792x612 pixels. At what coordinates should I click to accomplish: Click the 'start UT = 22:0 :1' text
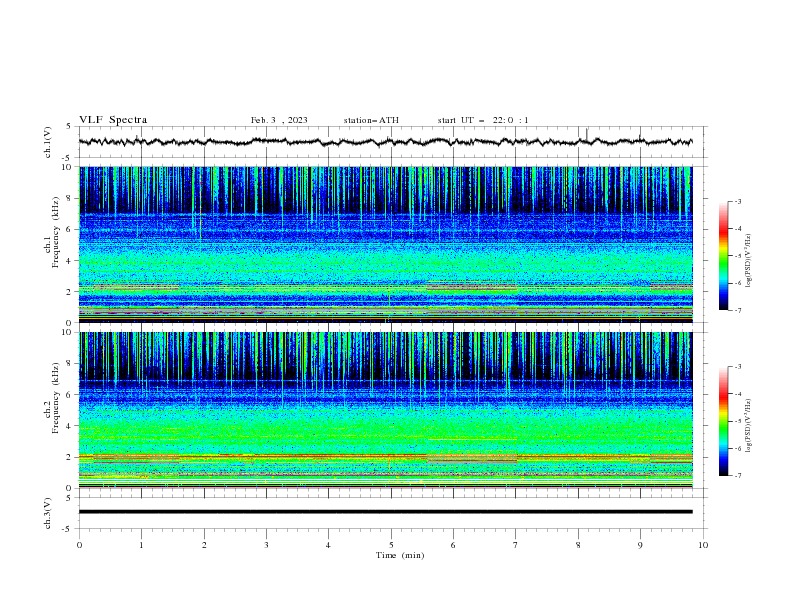coord(483,120)
